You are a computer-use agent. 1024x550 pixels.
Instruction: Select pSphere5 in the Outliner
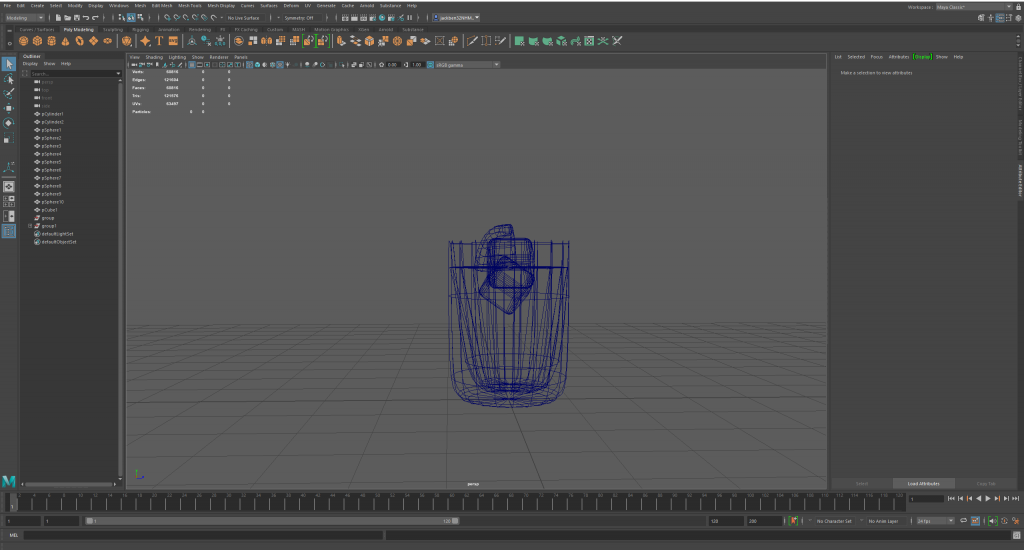[x=52, y=162]
